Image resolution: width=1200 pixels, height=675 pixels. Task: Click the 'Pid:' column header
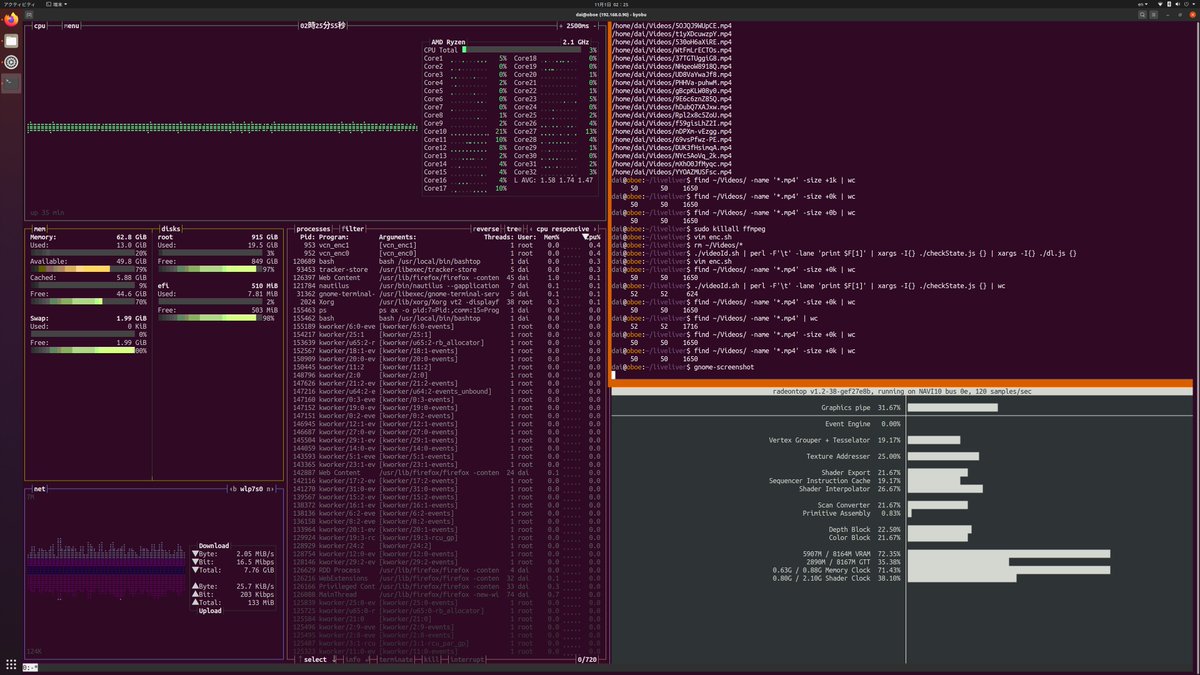click(307, 237)
